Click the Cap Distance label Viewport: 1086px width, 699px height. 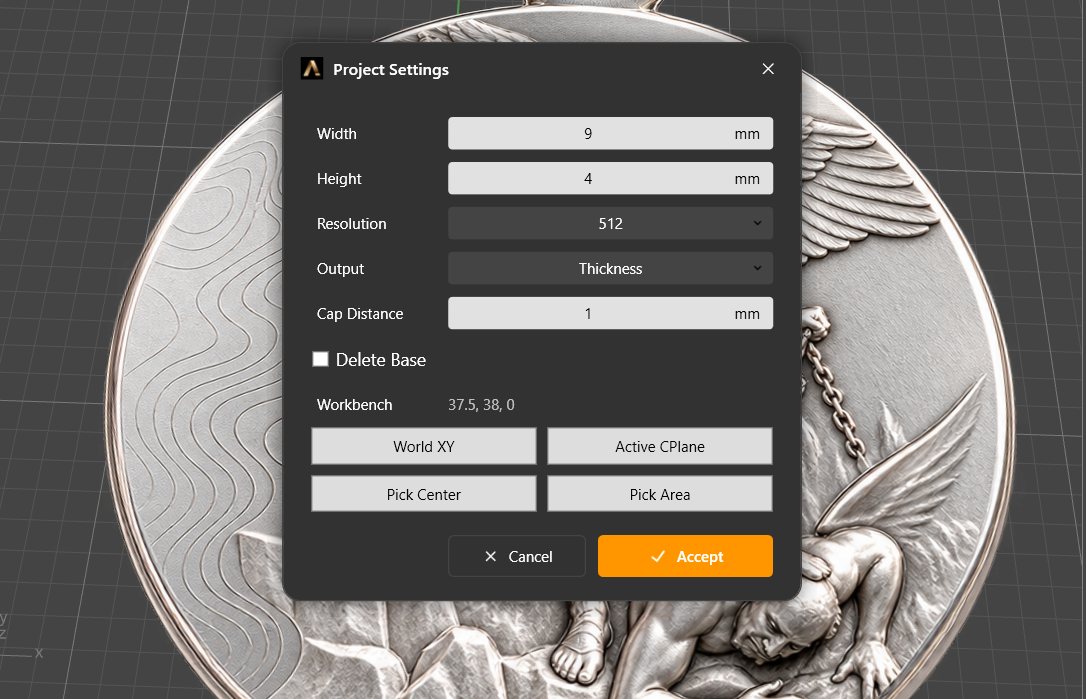[360, 314]
